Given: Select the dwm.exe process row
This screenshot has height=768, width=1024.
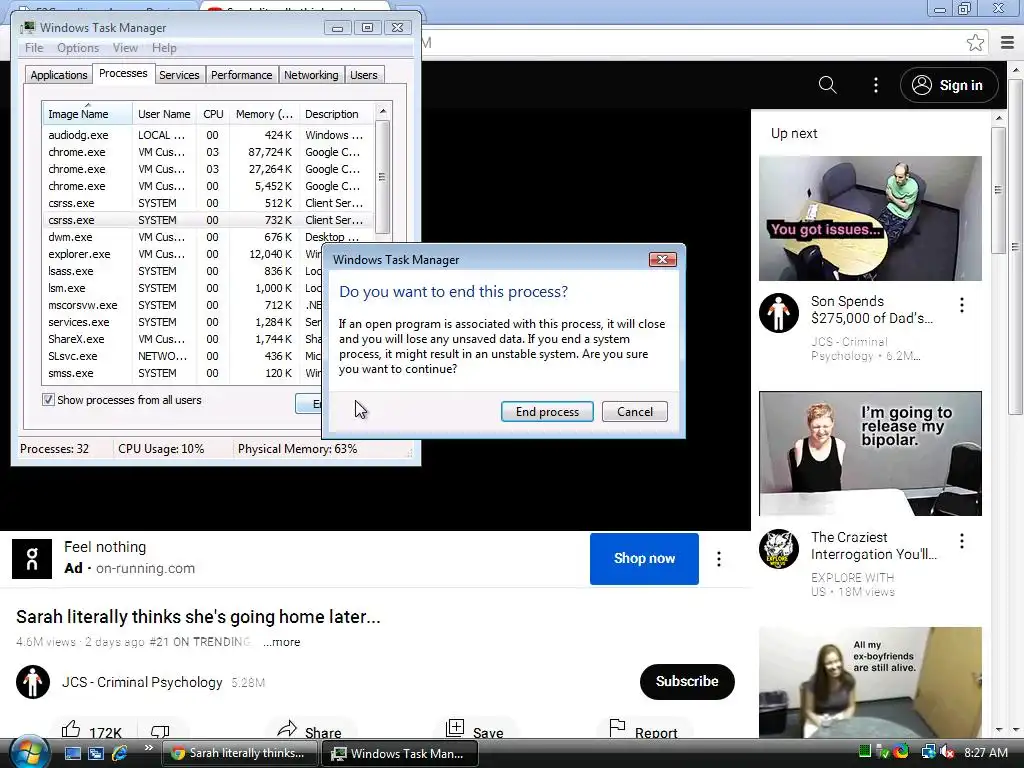Looking at the screenshot, I should [209, 237].
